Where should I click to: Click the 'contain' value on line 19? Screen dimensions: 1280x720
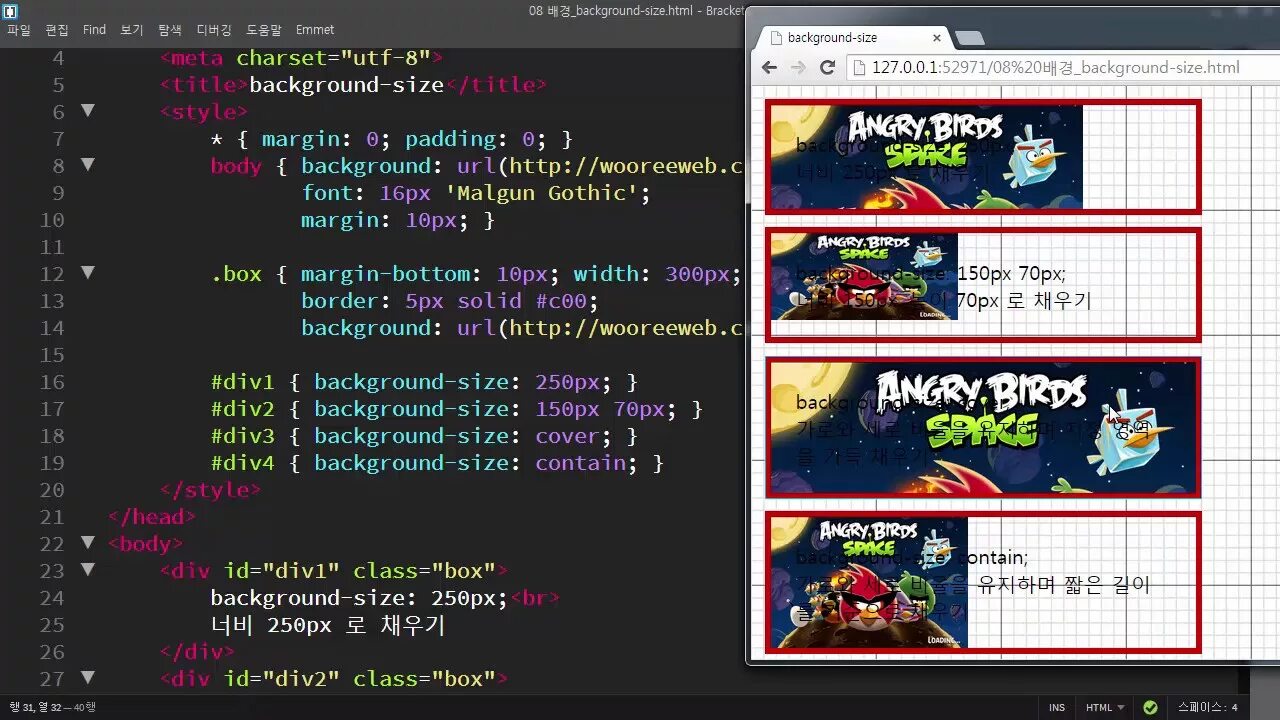pyautogui.click(x=580, y=463)
